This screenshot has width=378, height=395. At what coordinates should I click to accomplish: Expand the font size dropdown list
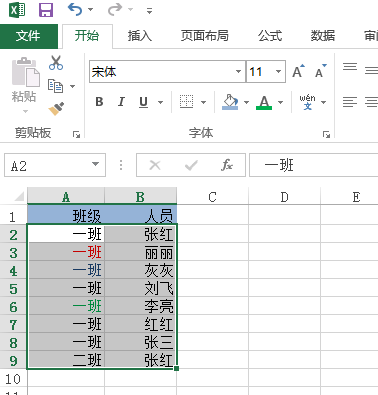pyautogui.click(x=278, y=71)
